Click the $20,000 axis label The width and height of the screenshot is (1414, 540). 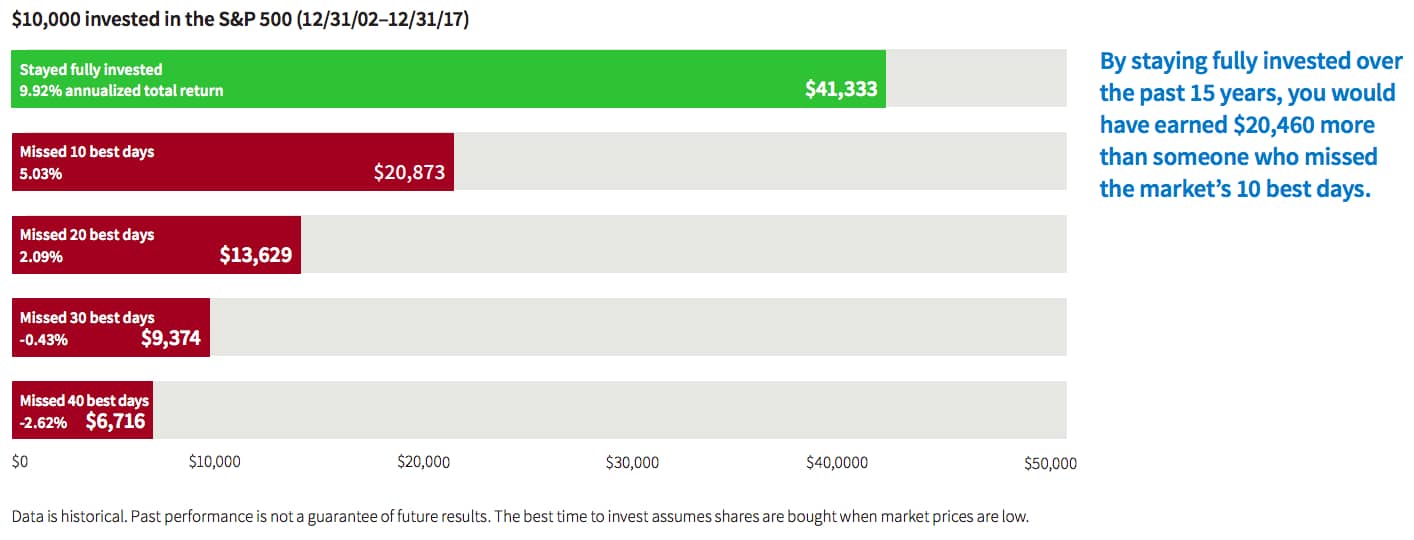click(423, 462)
